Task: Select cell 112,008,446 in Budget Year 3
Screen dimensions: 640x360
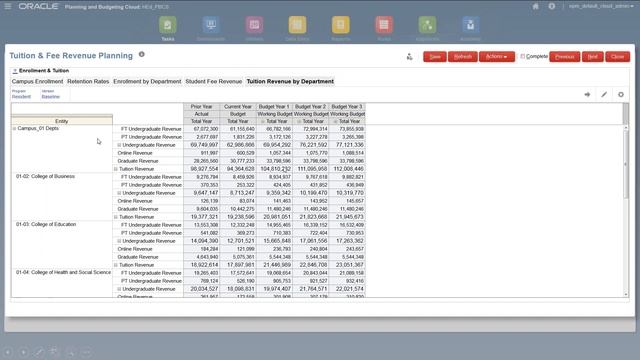Action: 347,169
